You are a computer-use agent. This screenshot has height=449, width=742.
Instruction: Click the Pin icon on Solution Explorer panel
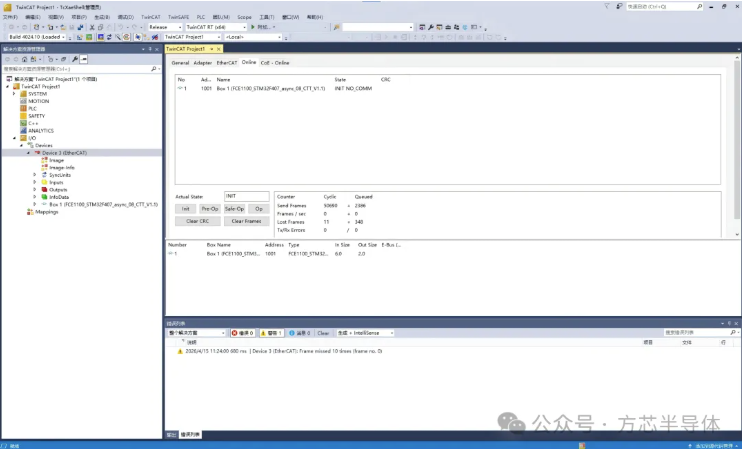tap(150, 49)
